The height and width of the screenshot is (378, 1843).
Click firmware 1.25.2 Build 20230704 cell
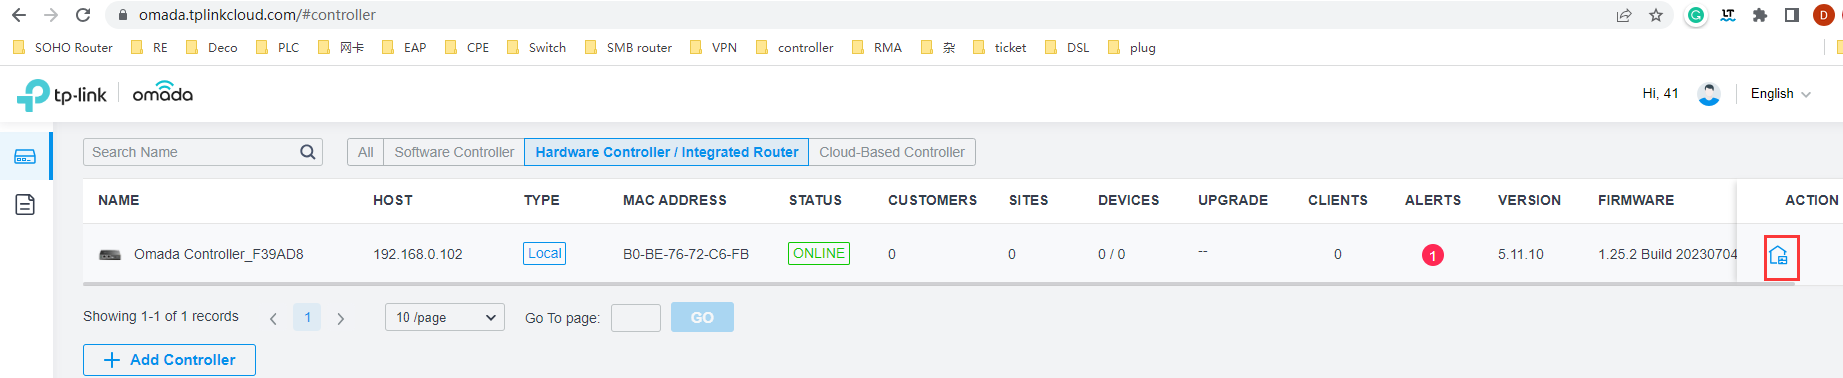1667,254
